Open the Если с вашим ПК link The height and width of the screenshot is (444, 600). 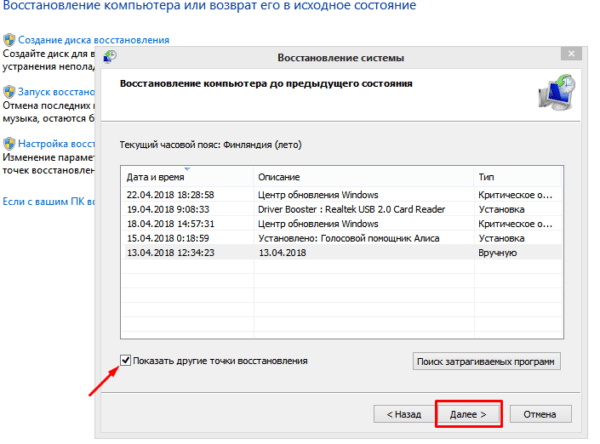tap(49, 201)
